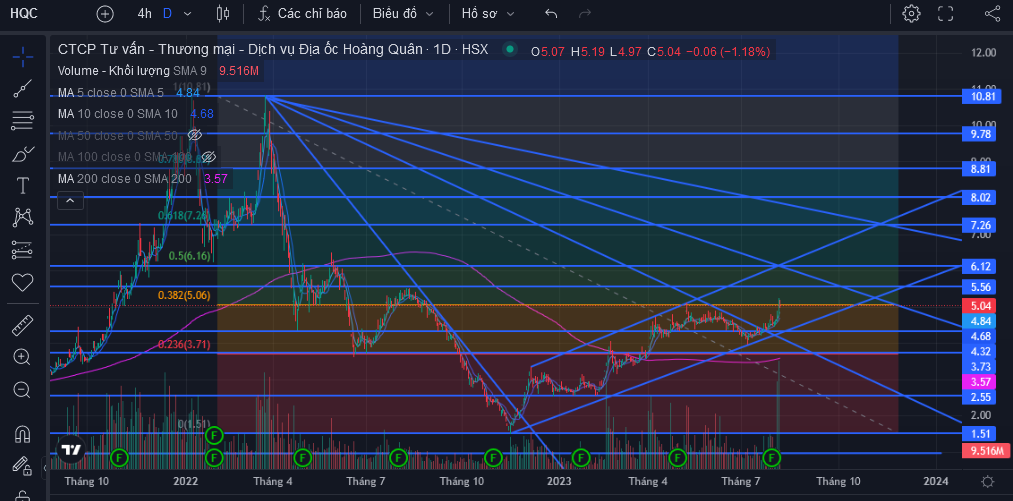
Task: Click the 5.56 price level label
Action: [981, 286]
